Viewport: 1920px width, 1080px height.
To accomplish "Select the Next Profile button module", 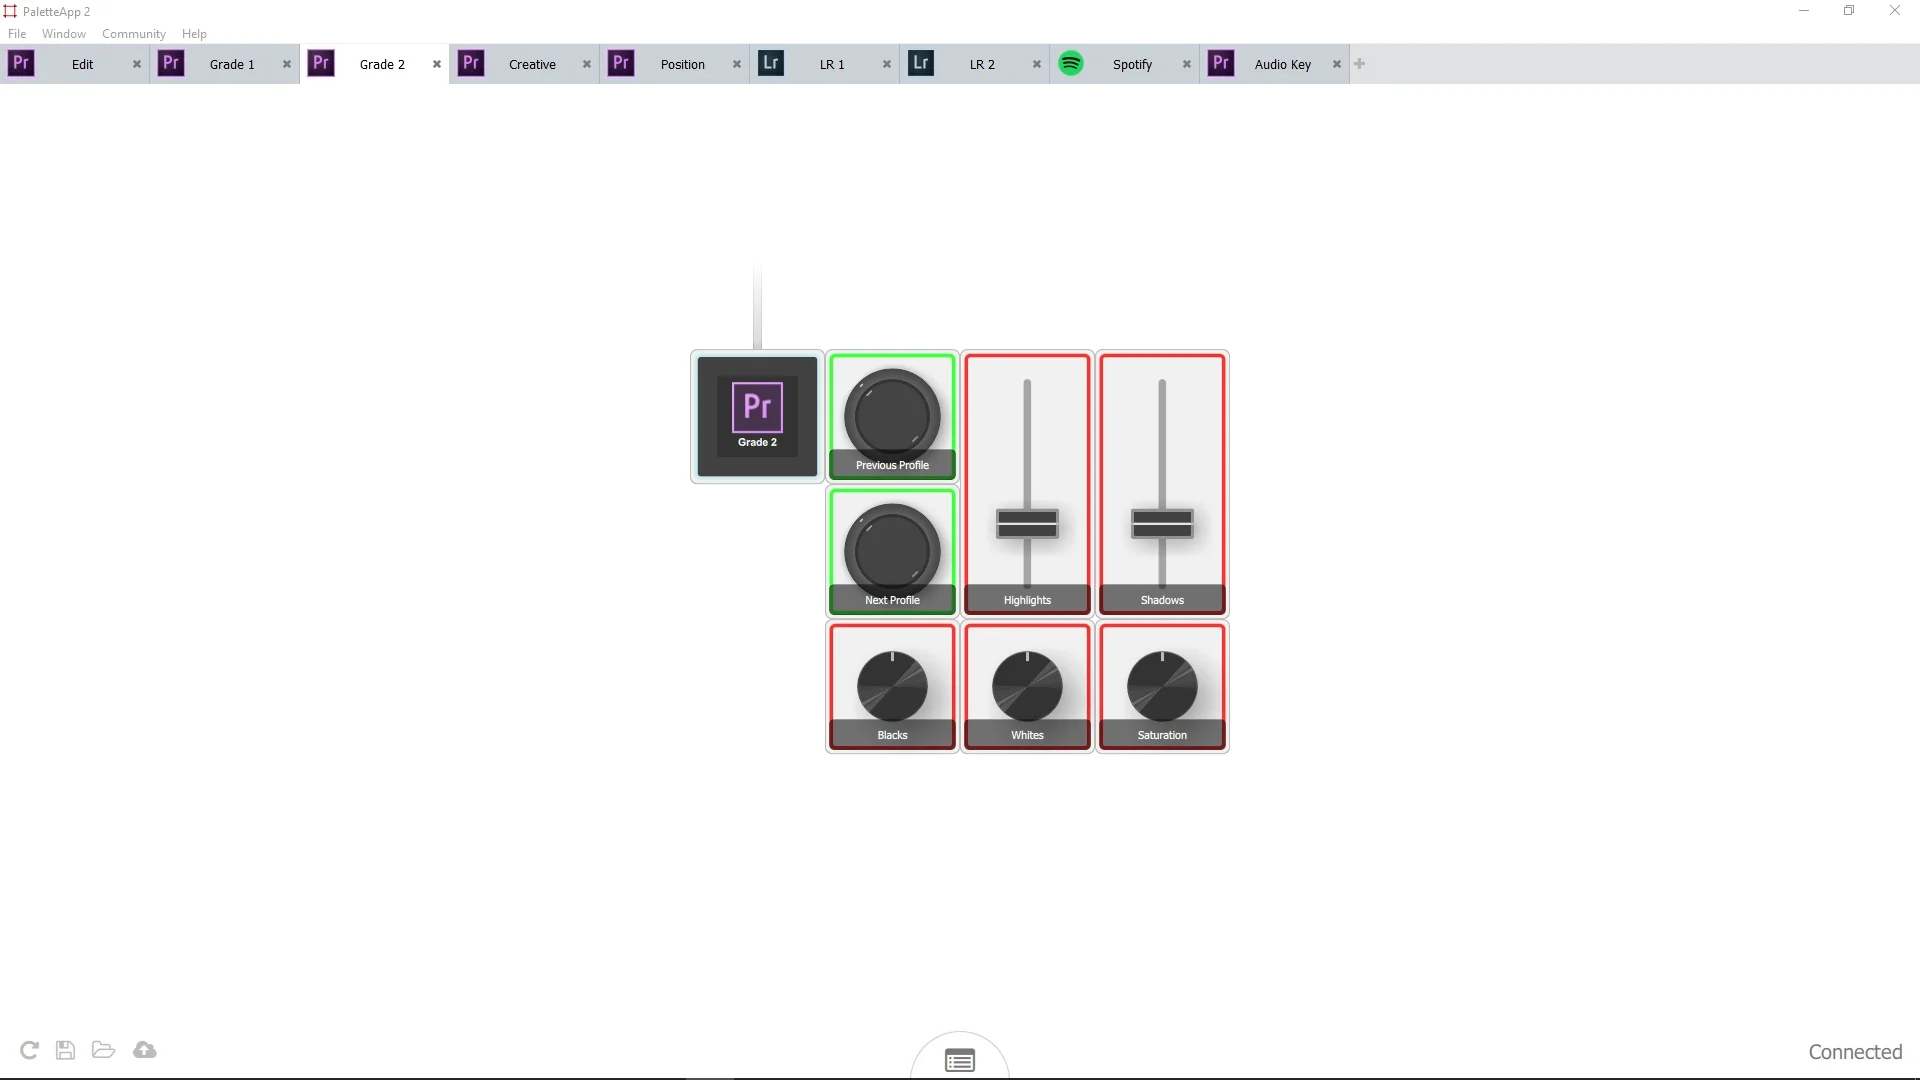I will 892,551.
